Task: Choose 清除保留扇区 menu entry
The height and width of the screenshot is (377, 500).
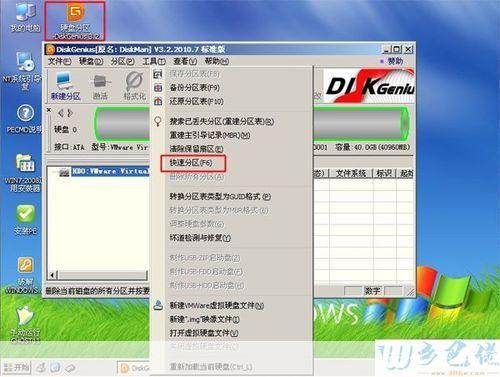Action: 196,149
